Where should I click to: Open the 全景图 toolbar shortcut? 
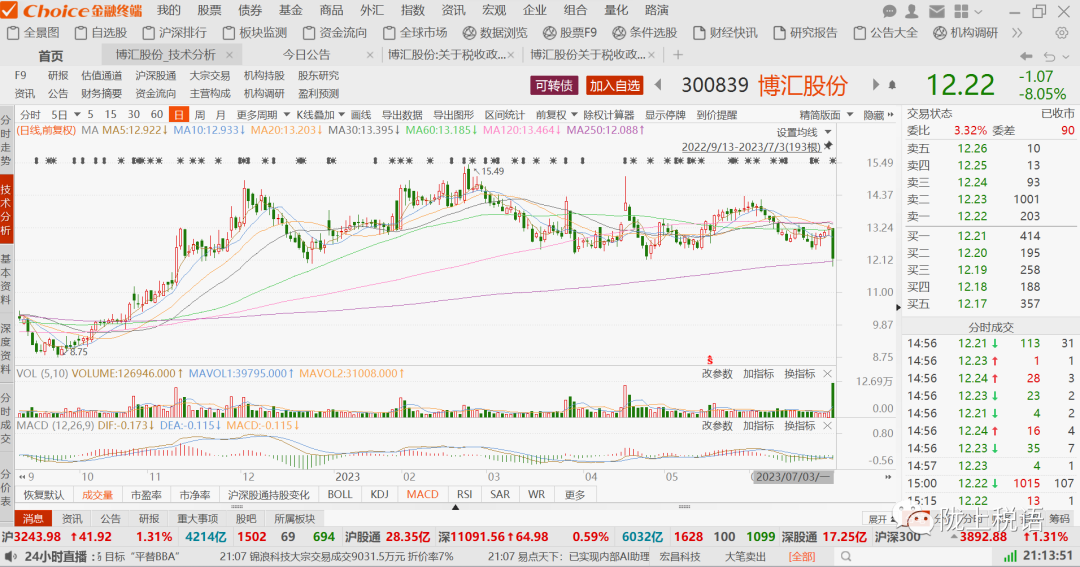pos(33,32)
